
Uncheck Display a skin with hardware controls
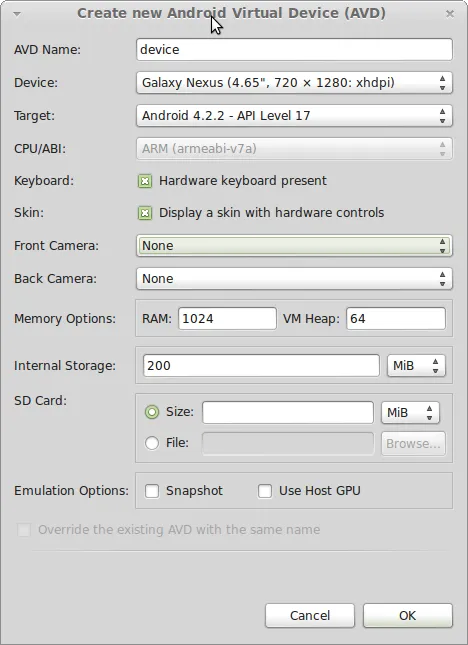(145, 213)
